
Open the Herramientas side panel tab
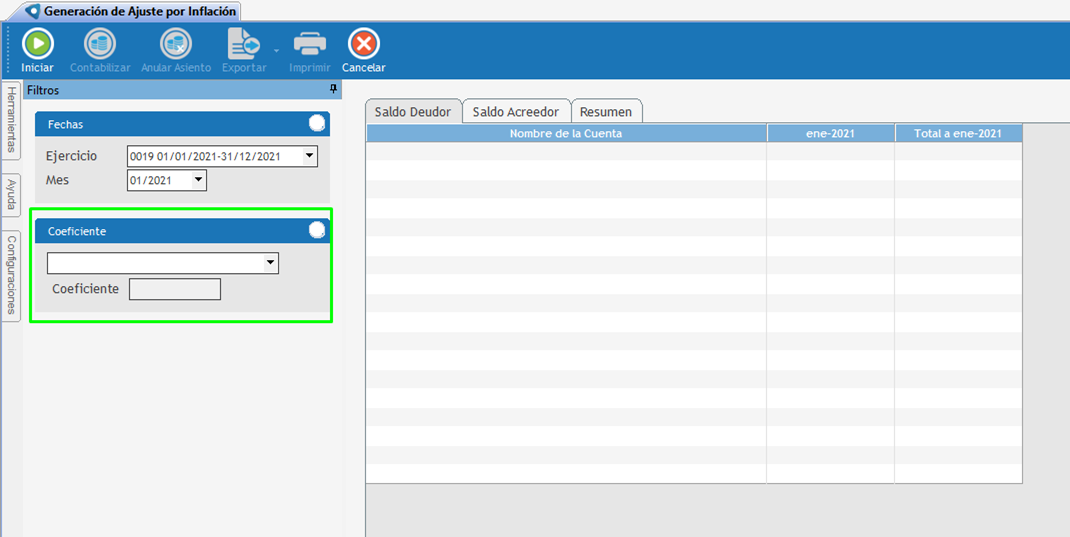(x=11, y=120)
